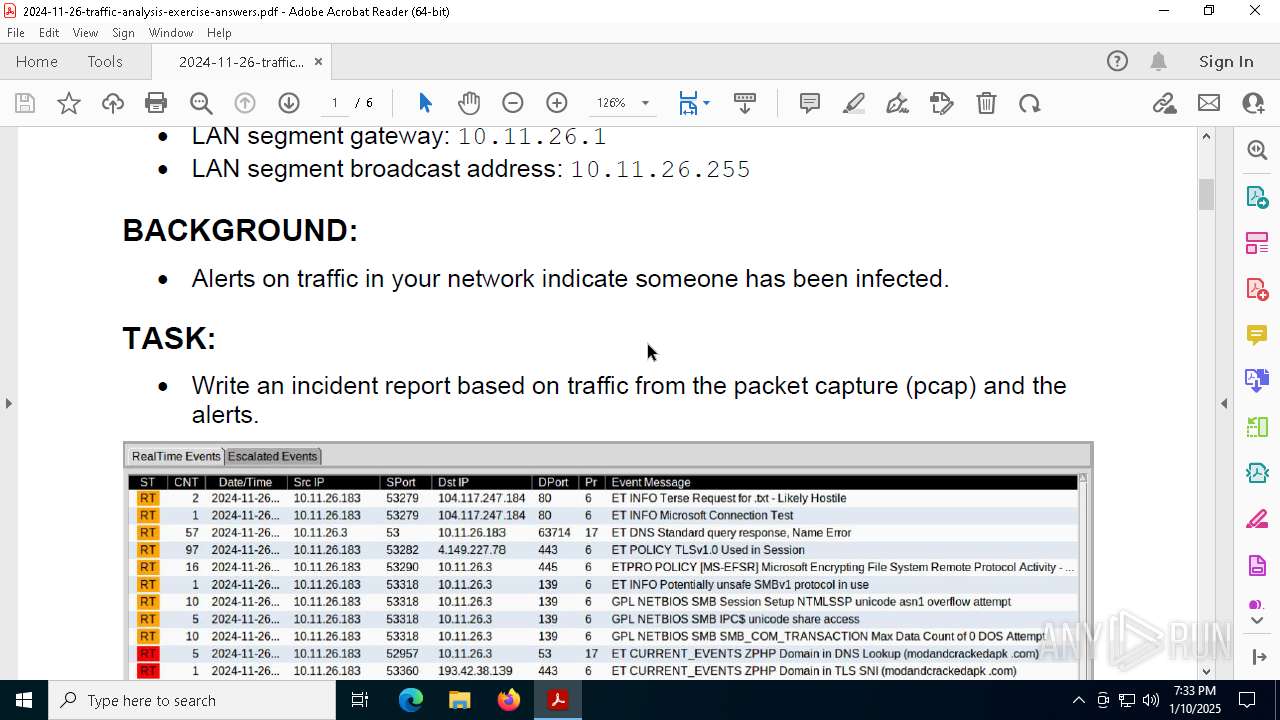Save the file with the floppy disk icon

pos(25,103)
